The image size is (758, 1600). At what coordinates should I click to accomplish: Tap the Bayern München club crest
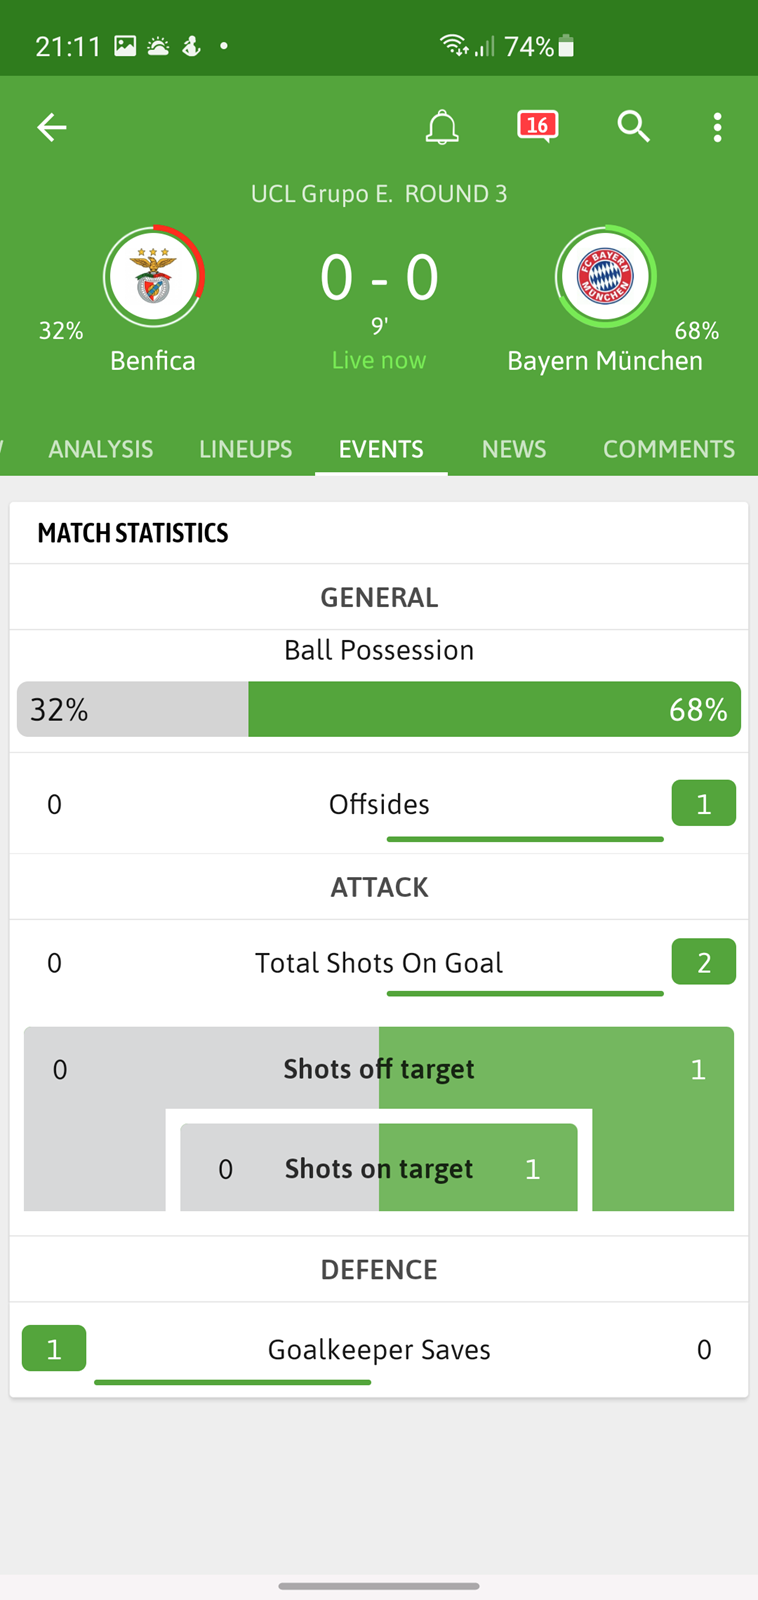(x=605, y=277)
